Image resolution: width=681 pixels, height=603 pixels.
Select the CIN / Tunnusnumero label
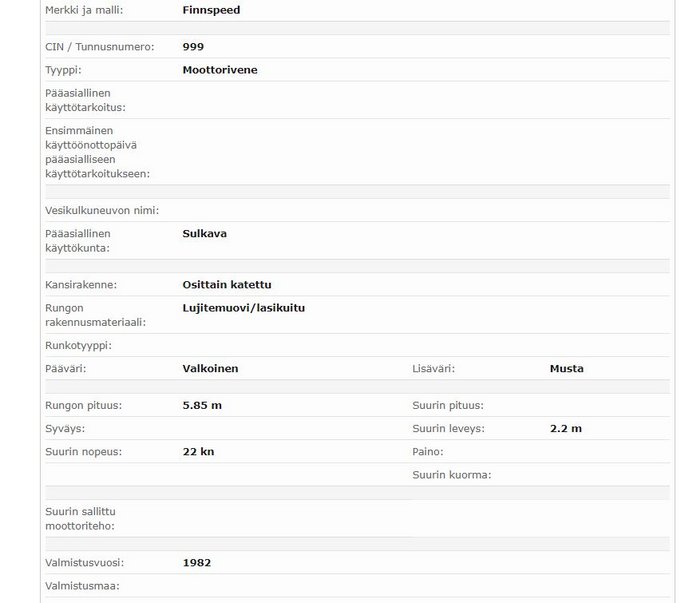click(100, 47)
